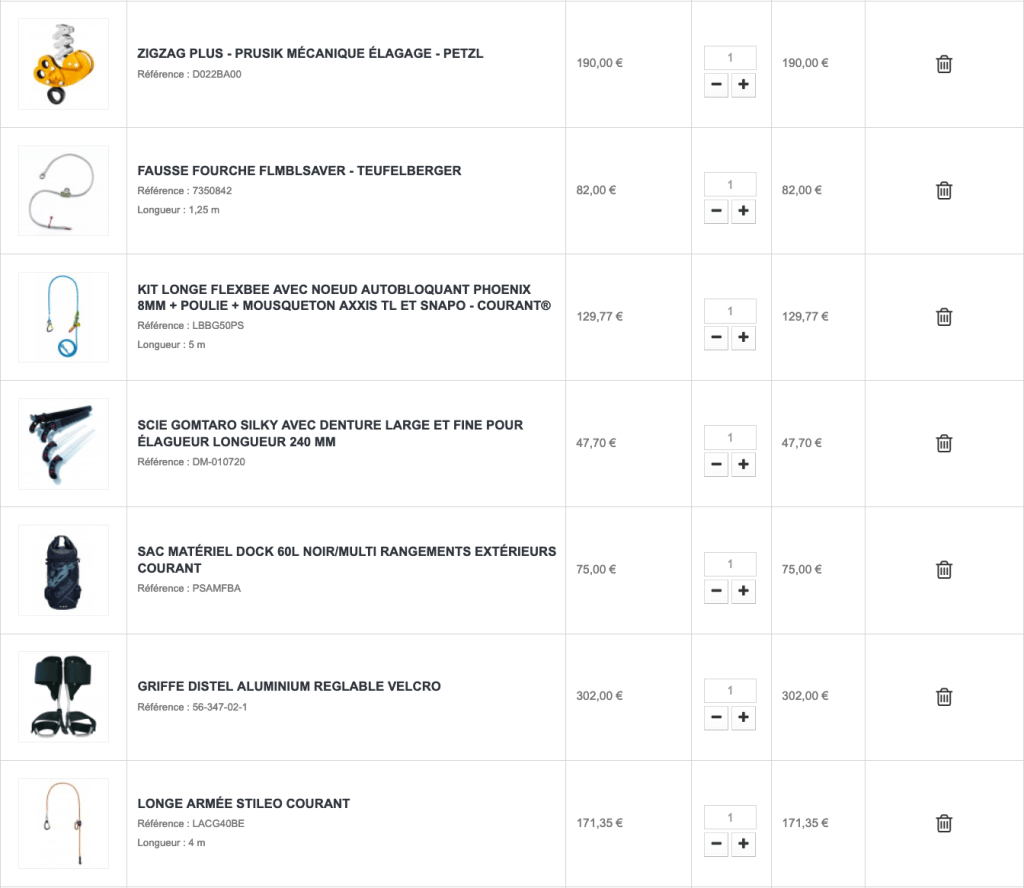Delete the Scie Gomtaro Silky item

point(943,443)
